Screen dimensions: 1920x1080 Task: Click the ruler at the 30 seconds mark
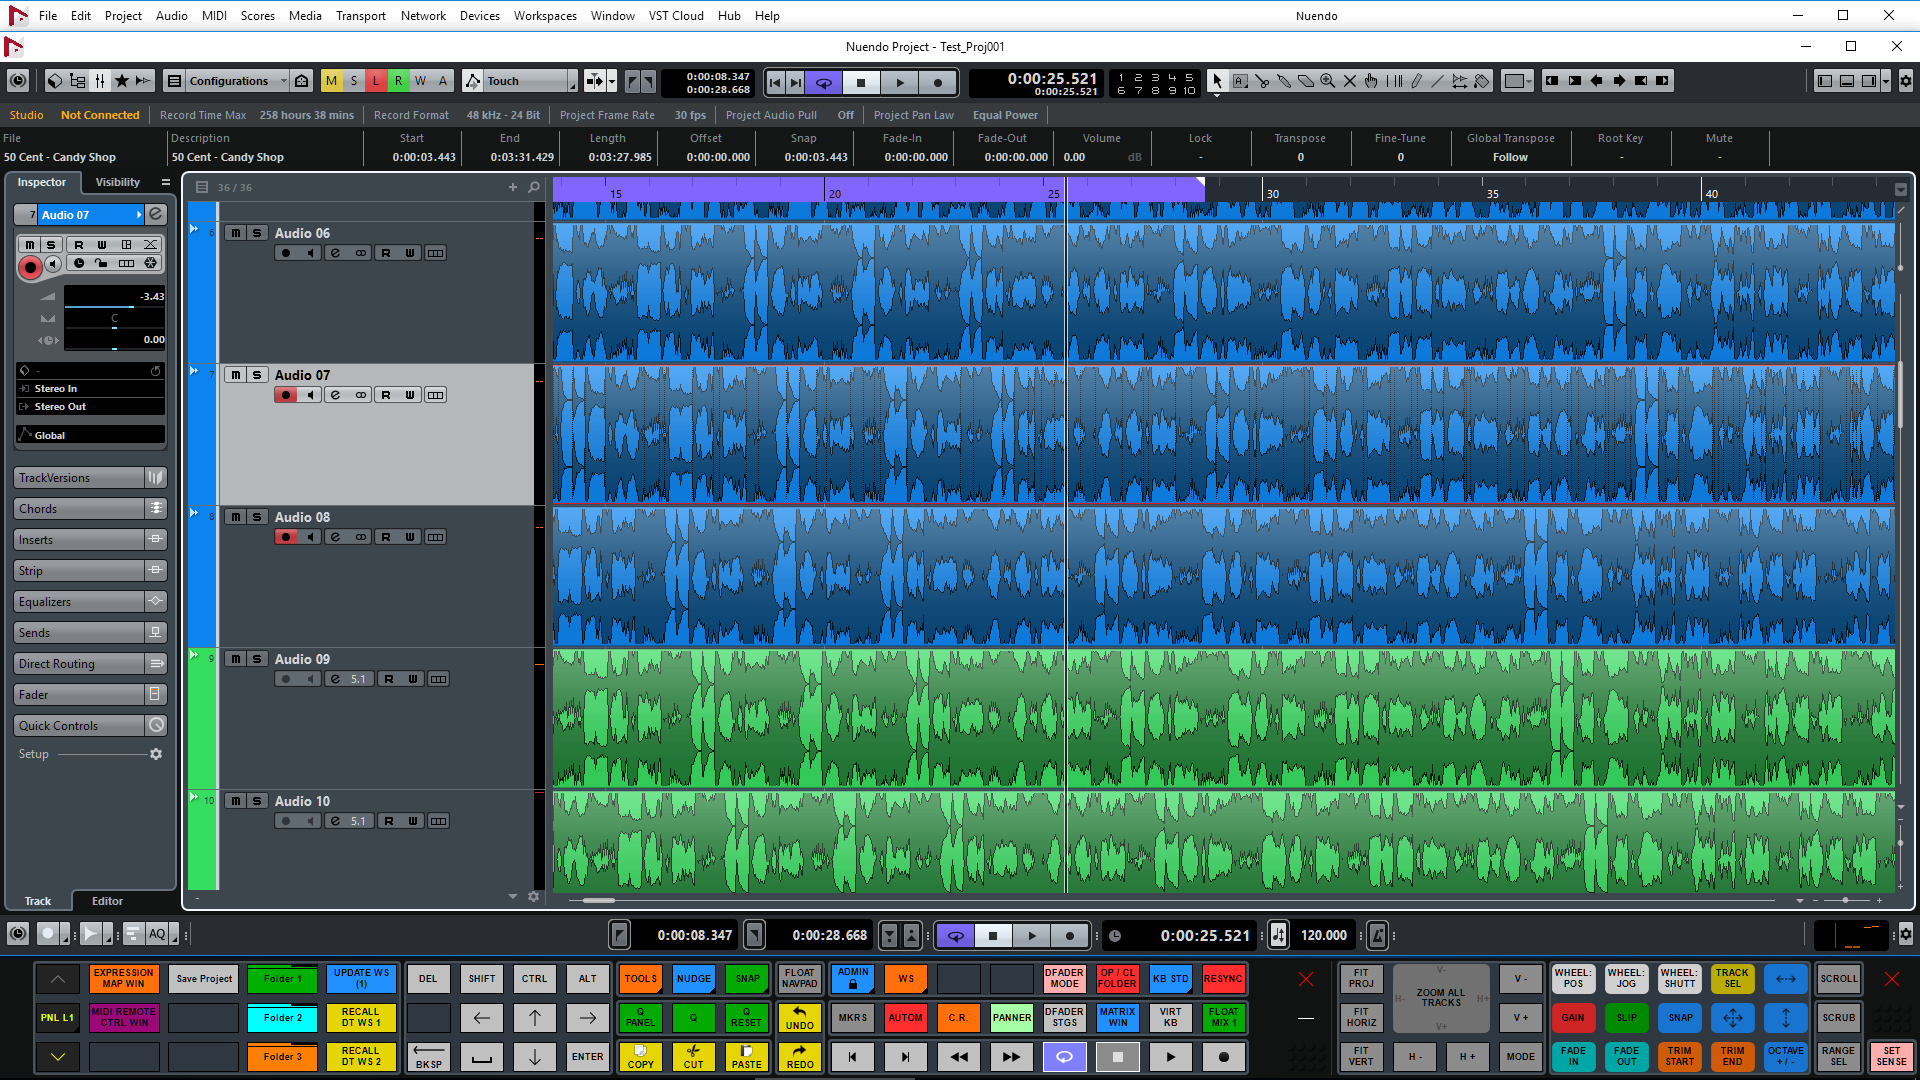(1272, 193)
